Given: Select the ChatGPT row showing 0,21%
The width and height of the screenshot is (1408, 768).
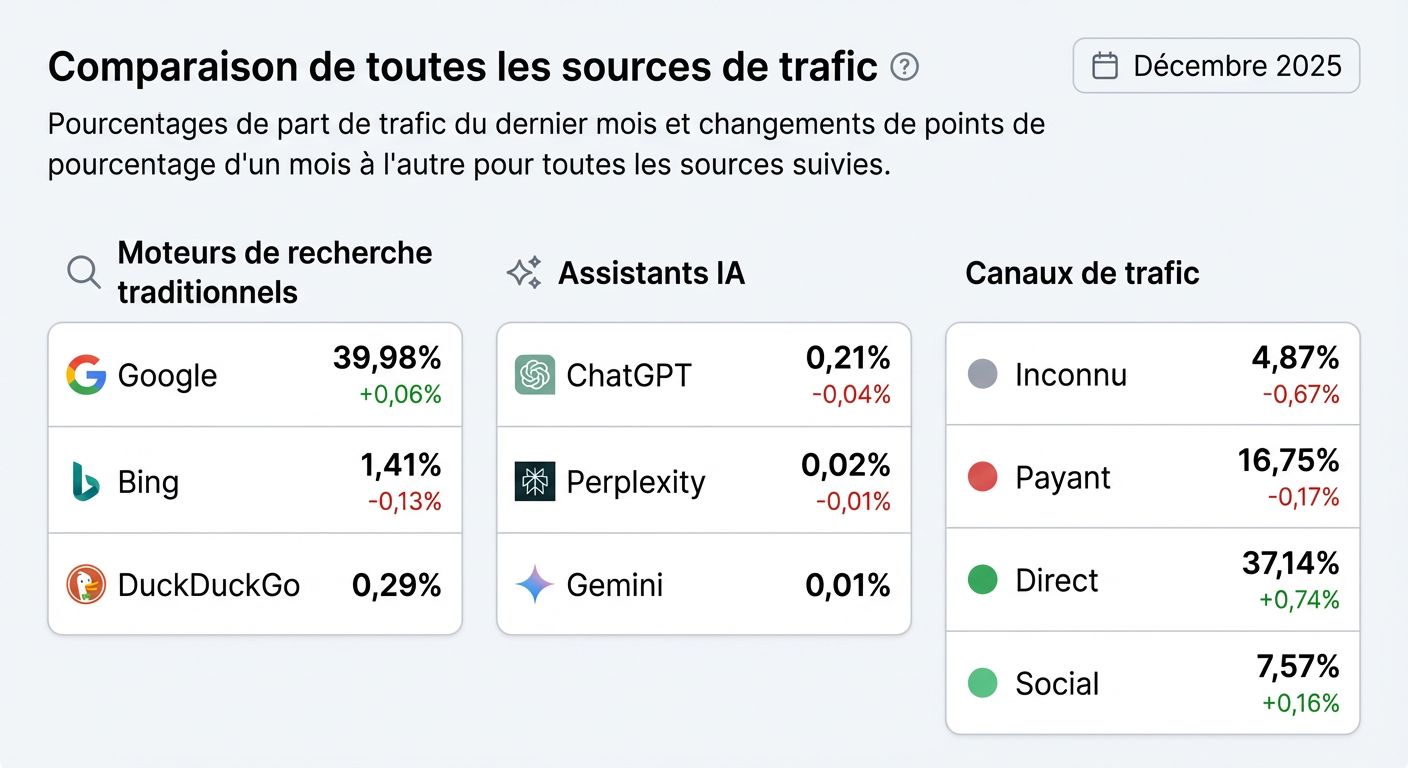Looking at the screenshot, I should tap(702, 374).
